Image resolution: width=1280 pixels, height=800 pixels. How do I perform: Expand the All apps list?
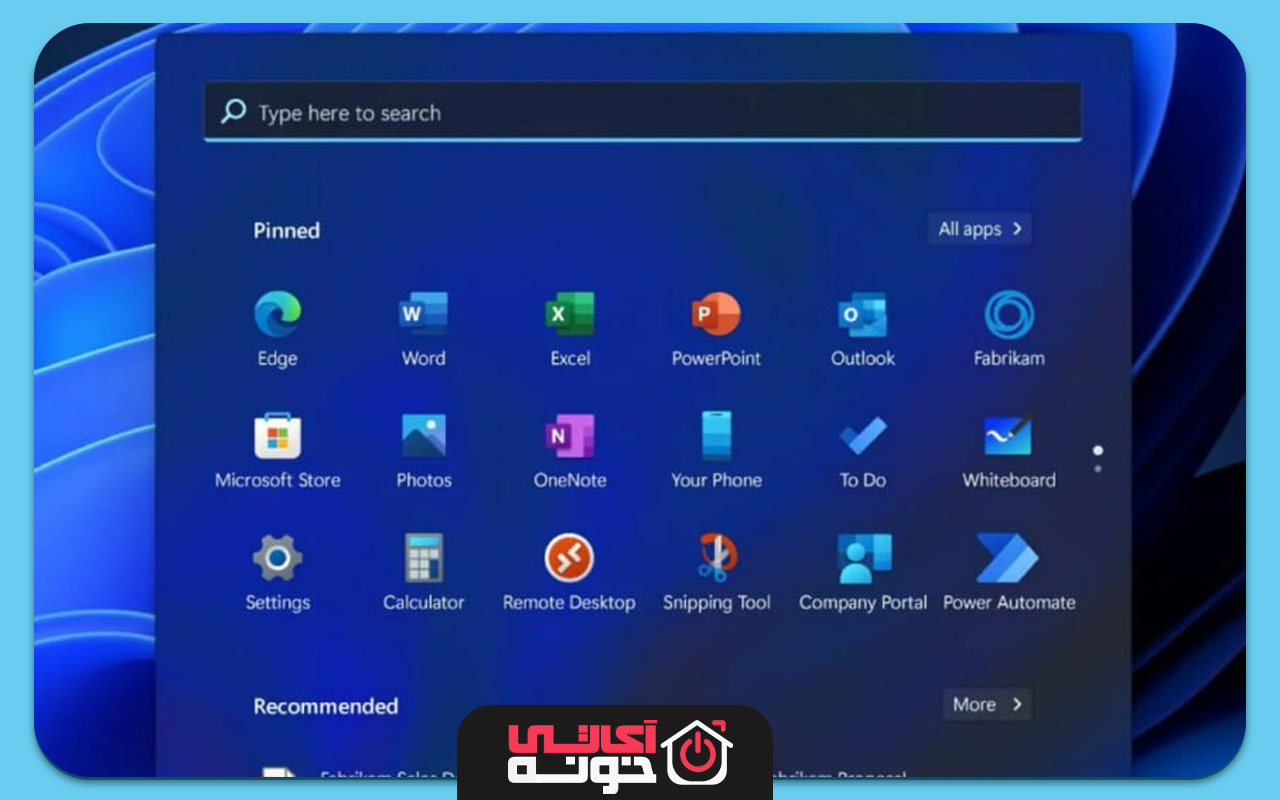coord(980,229)
